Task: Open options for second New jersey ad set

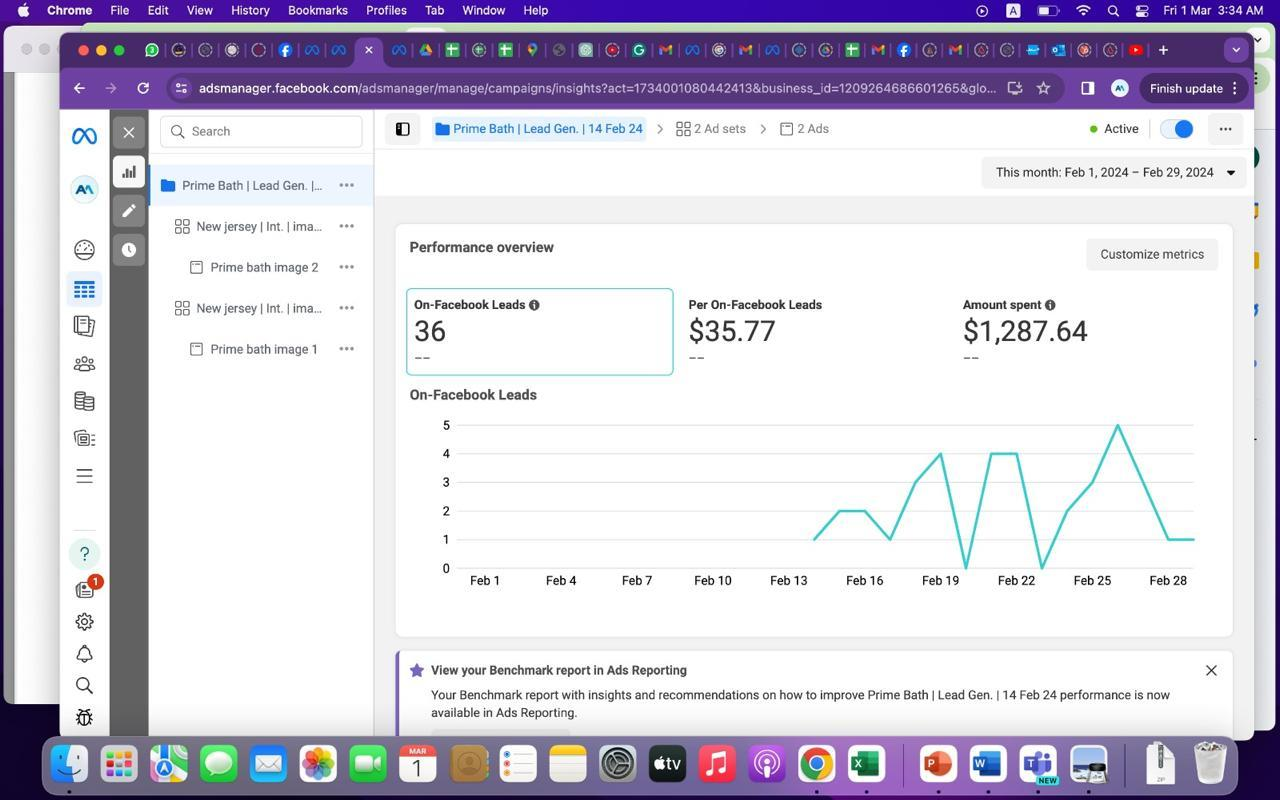Action: coord(346,308)
